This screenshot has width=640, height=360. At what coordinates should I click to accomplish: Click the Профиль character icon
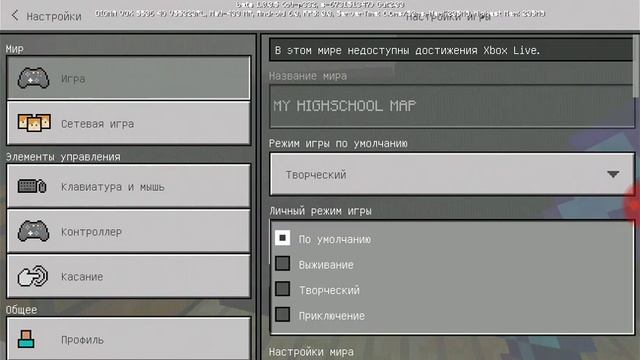[26, 339]
